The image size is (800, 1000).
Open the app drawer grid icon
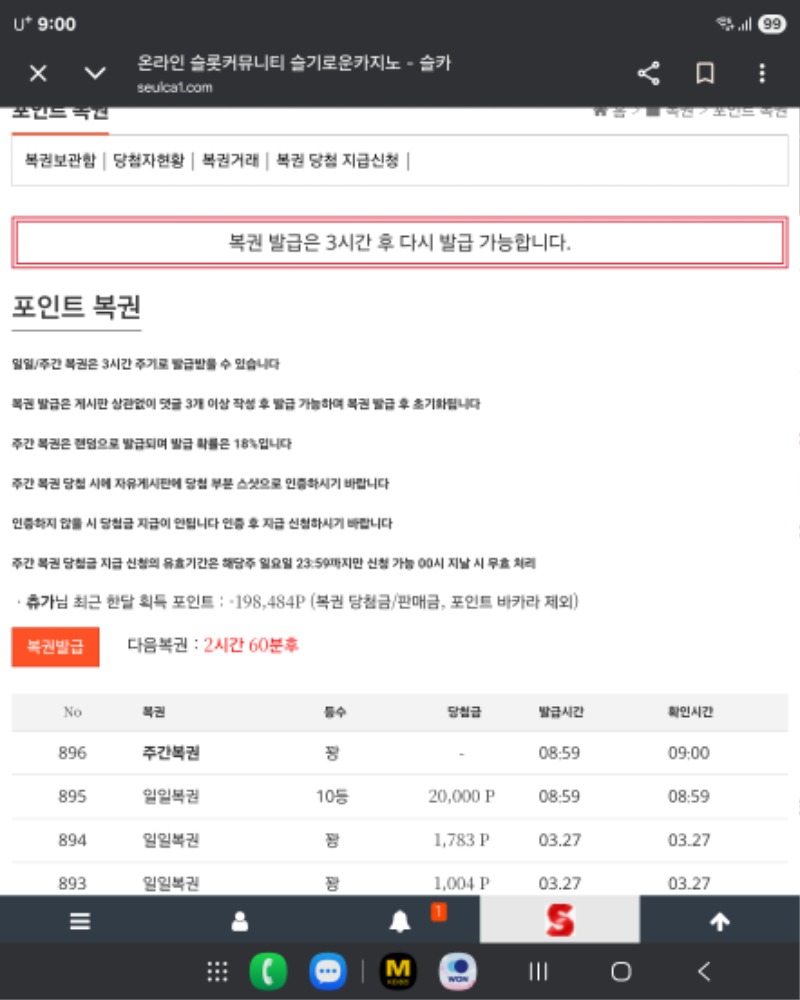coord(217,971)
